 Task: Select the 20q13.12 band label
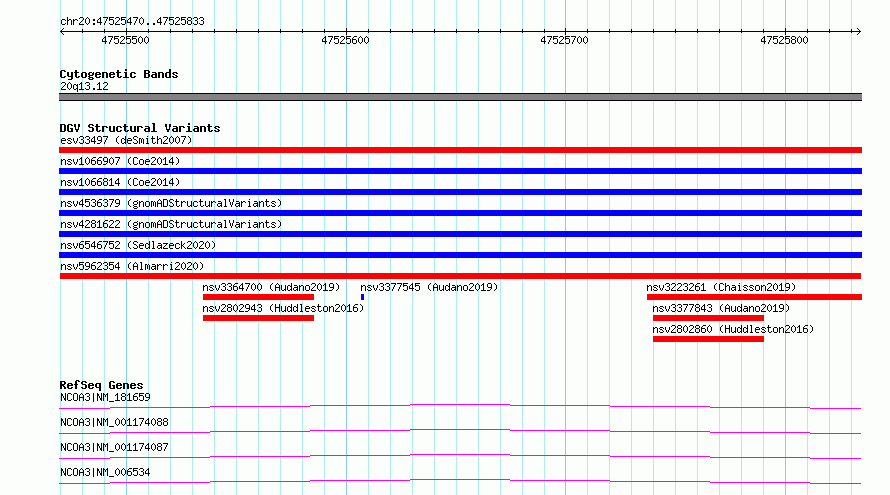[x=84, y=86]
